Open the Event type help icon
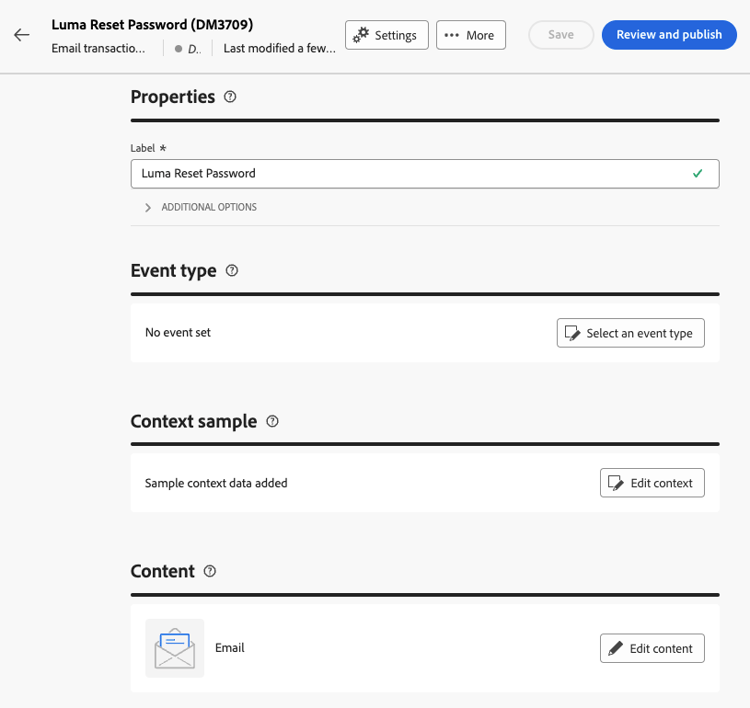Screen dimensions: 750x708 click(x=232, y=270)
